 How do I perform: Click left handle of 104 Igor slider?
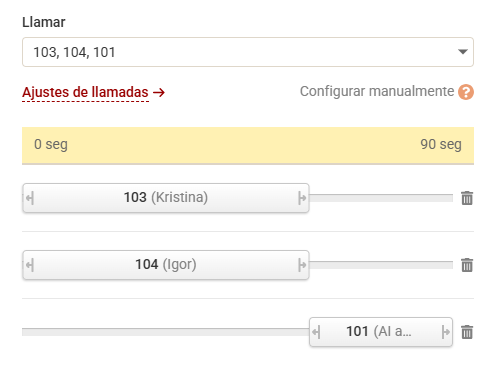[30, 265]
